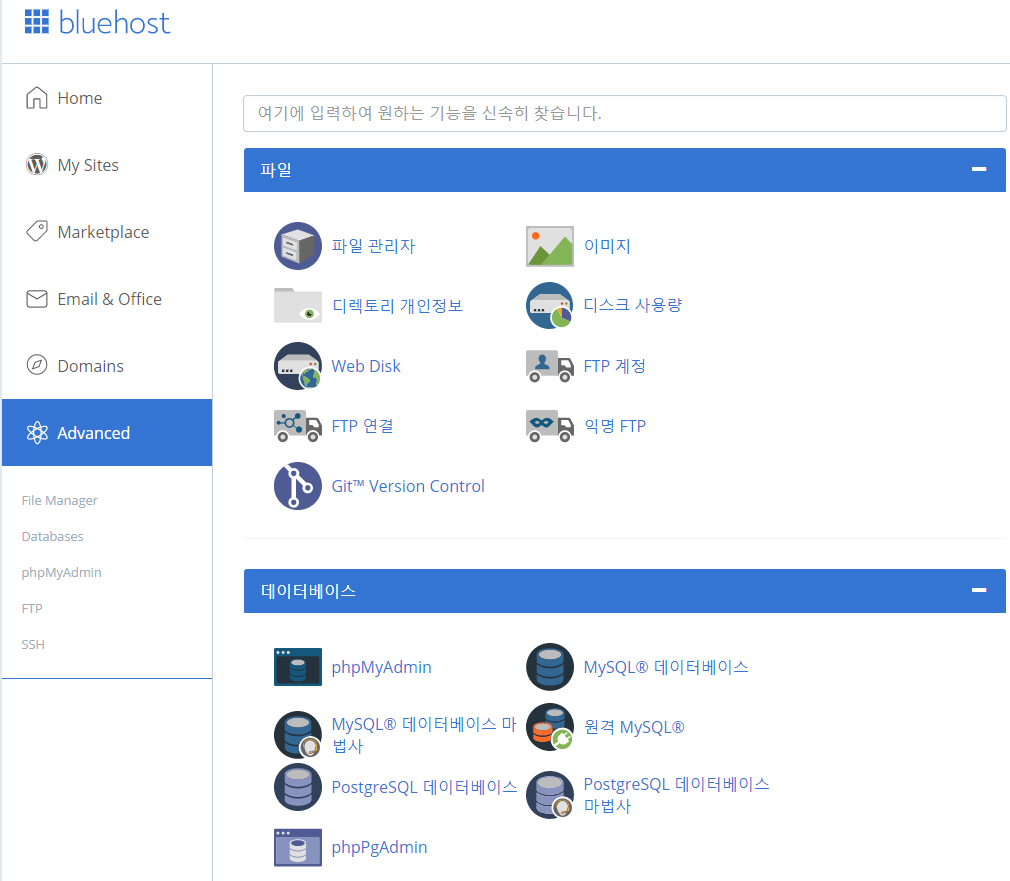Focus the feature search input field
Viewport: 1010px width, 881px height.
(x=624, y=113)
